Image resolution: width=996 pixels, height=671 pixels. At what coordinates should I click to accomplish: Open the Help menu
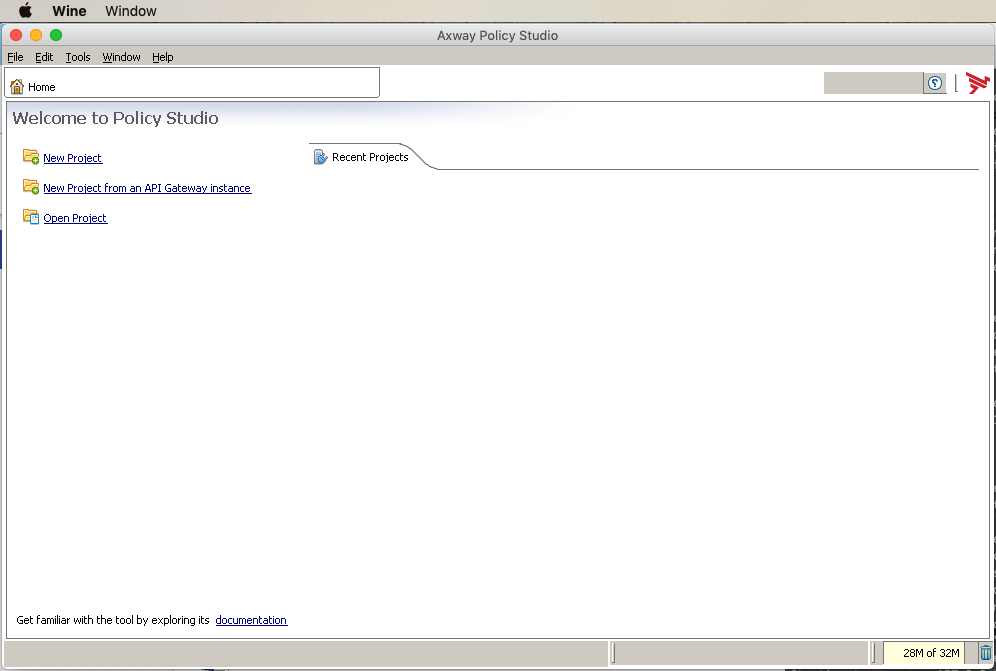pos(163,57)
